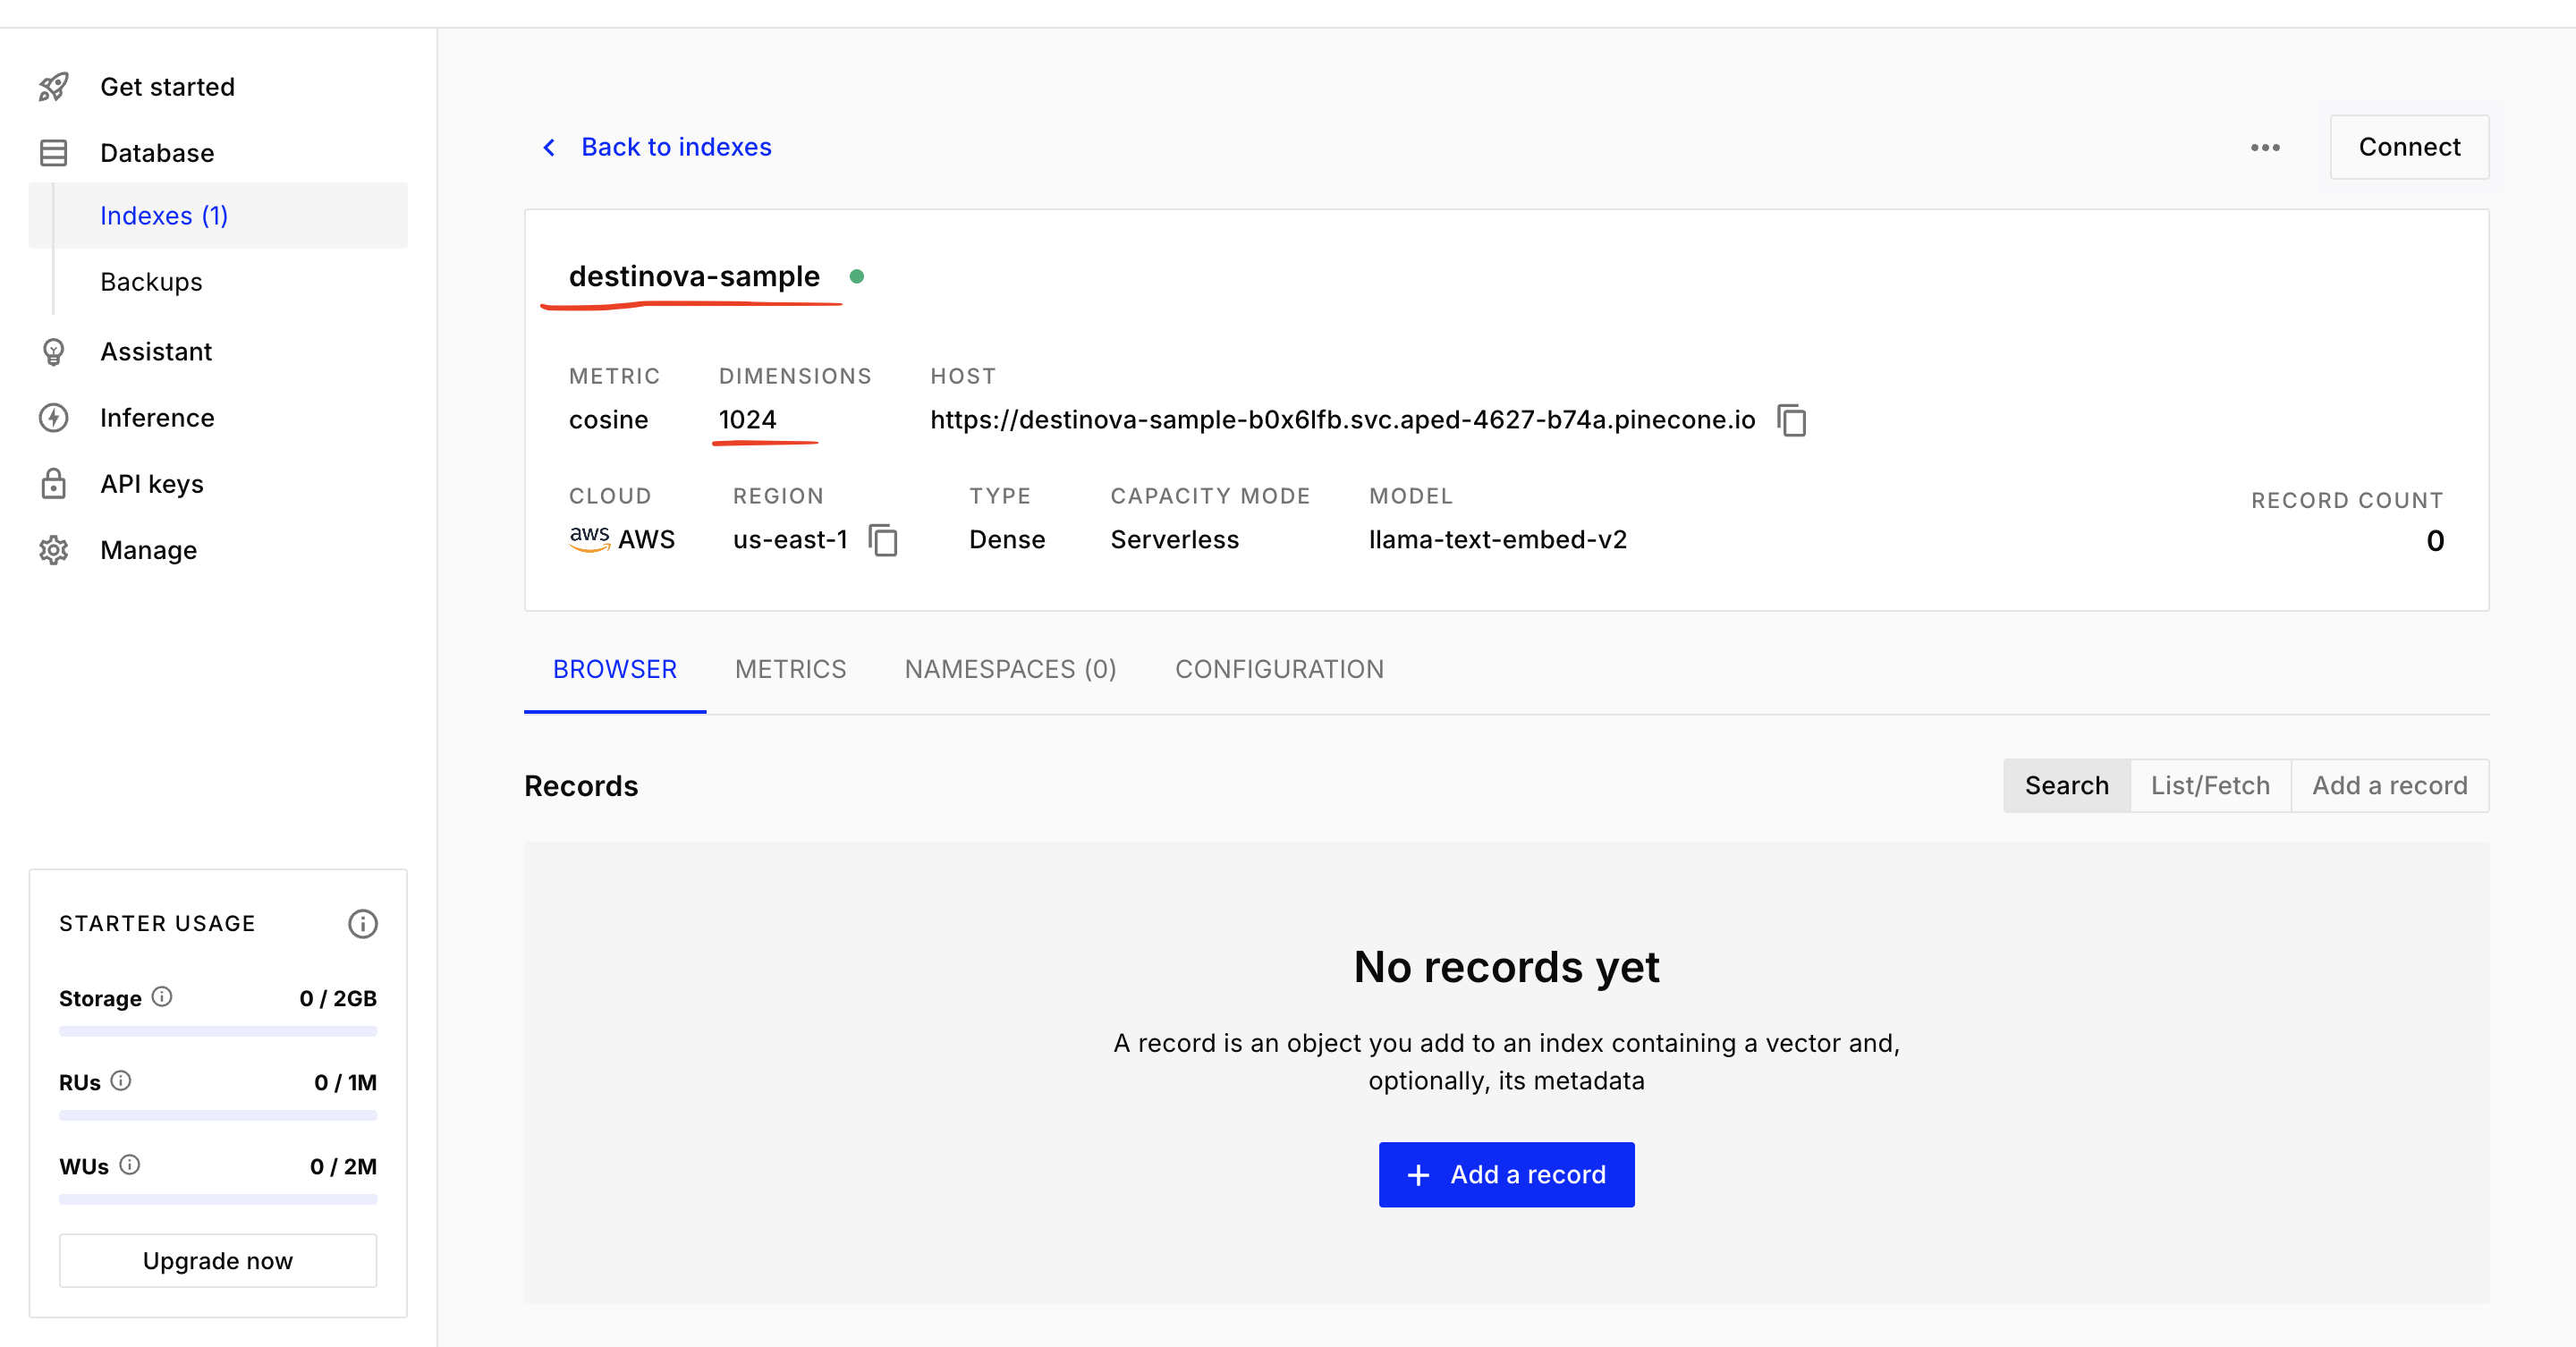The image size is (2576, 1347).
Task: Click the record count value 0
Action: (x=2435, y=541)
